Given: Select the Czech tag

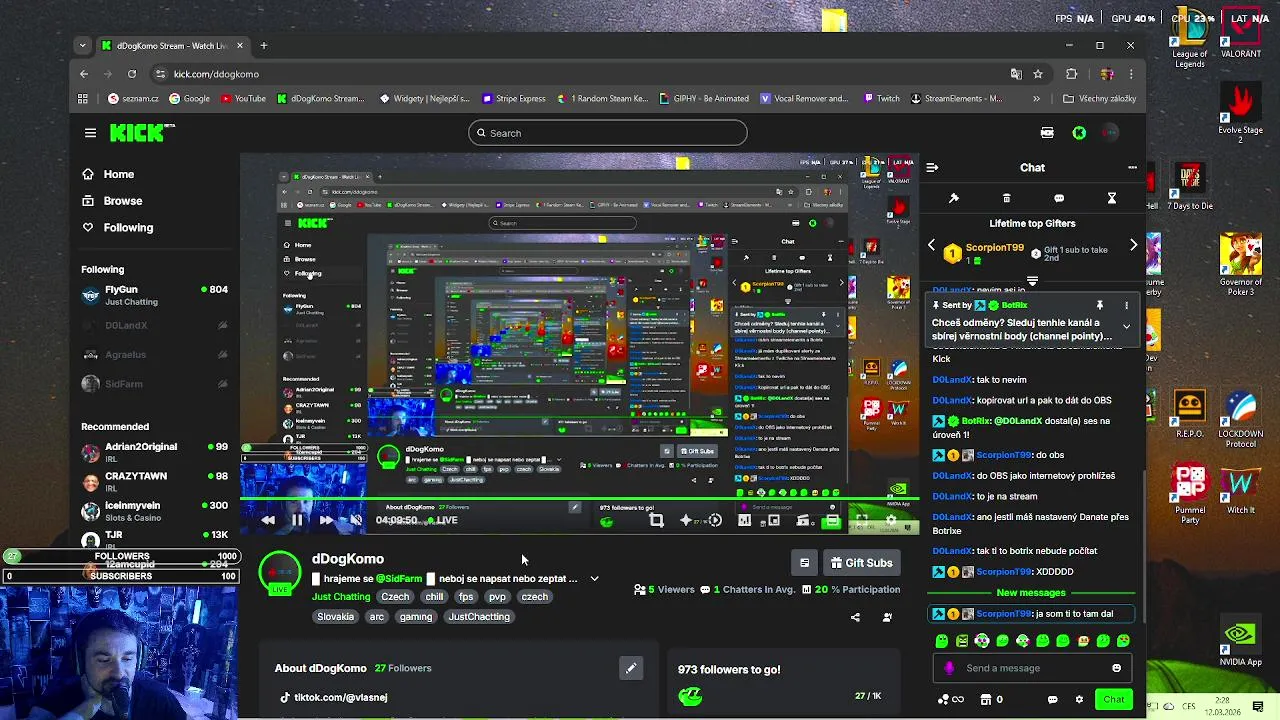Looking at the screenshot, I should 395,597.
